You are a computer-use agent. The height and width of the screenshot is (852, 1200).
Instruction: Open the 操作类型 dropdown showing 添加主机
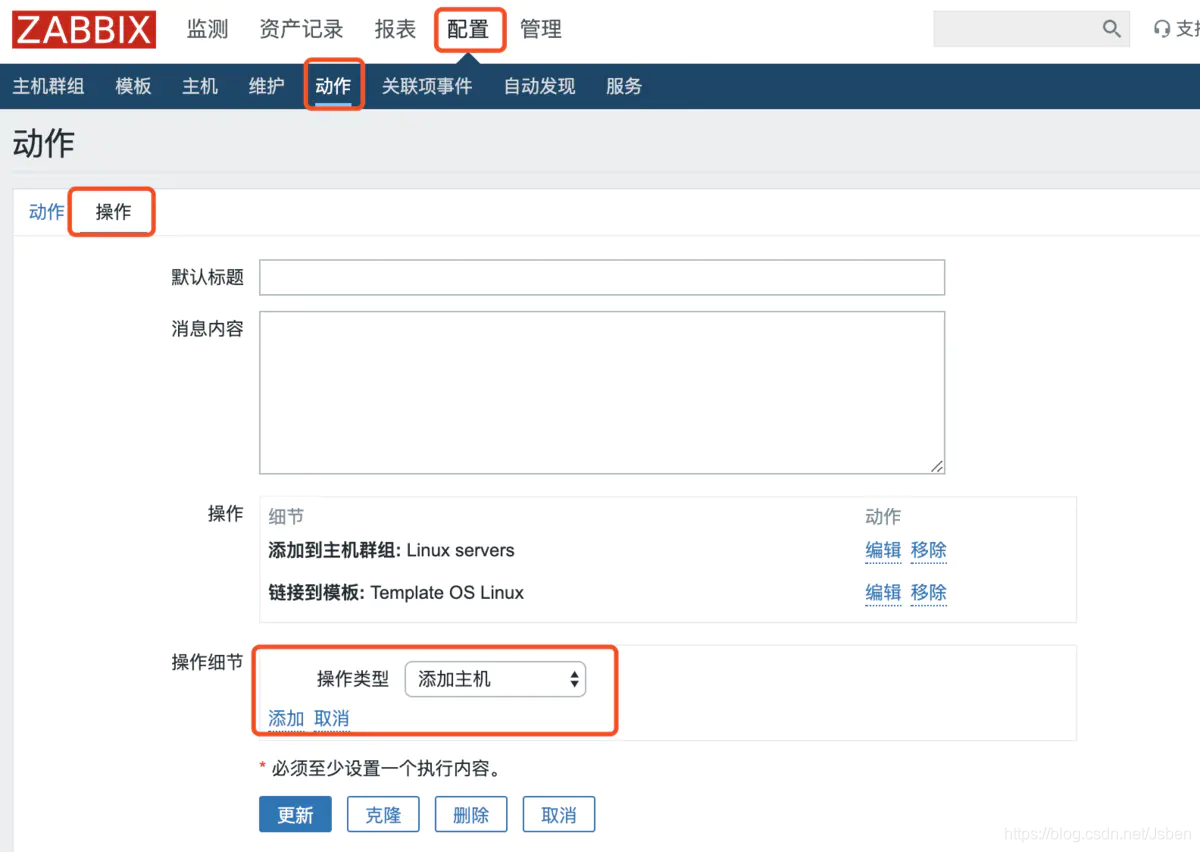point(495,679)
